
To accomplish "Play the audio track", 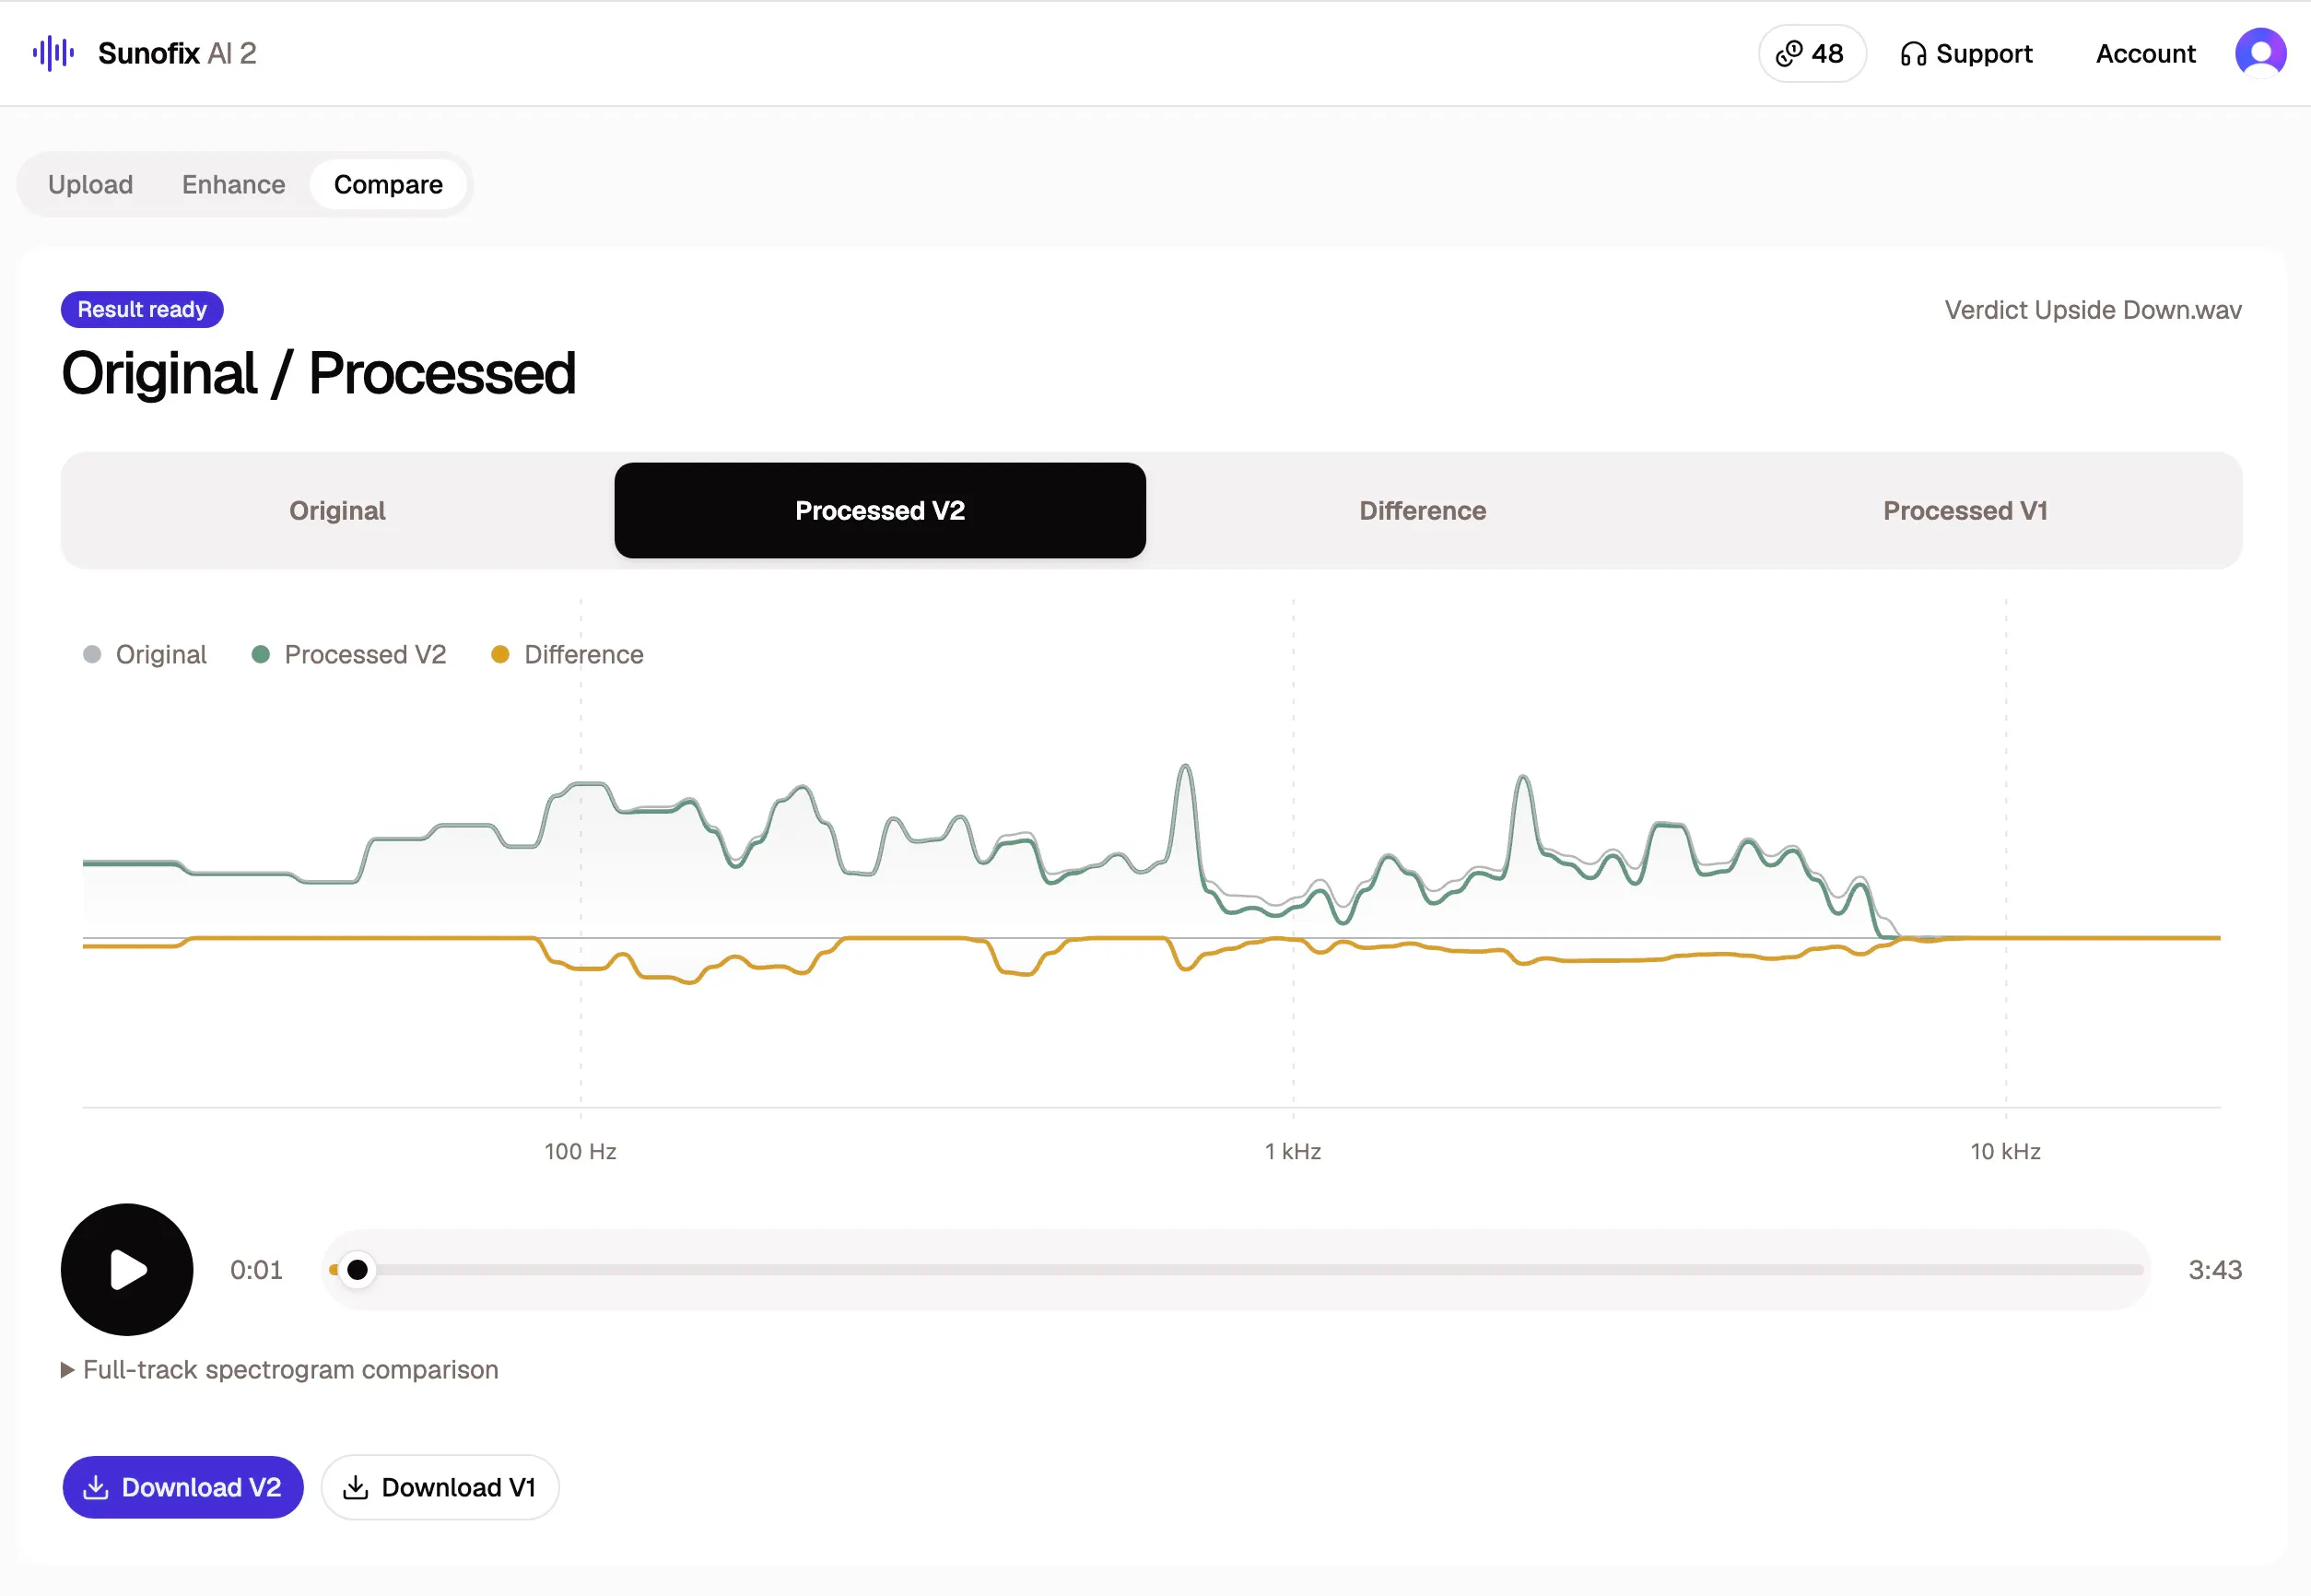I will coord(127,1269).
